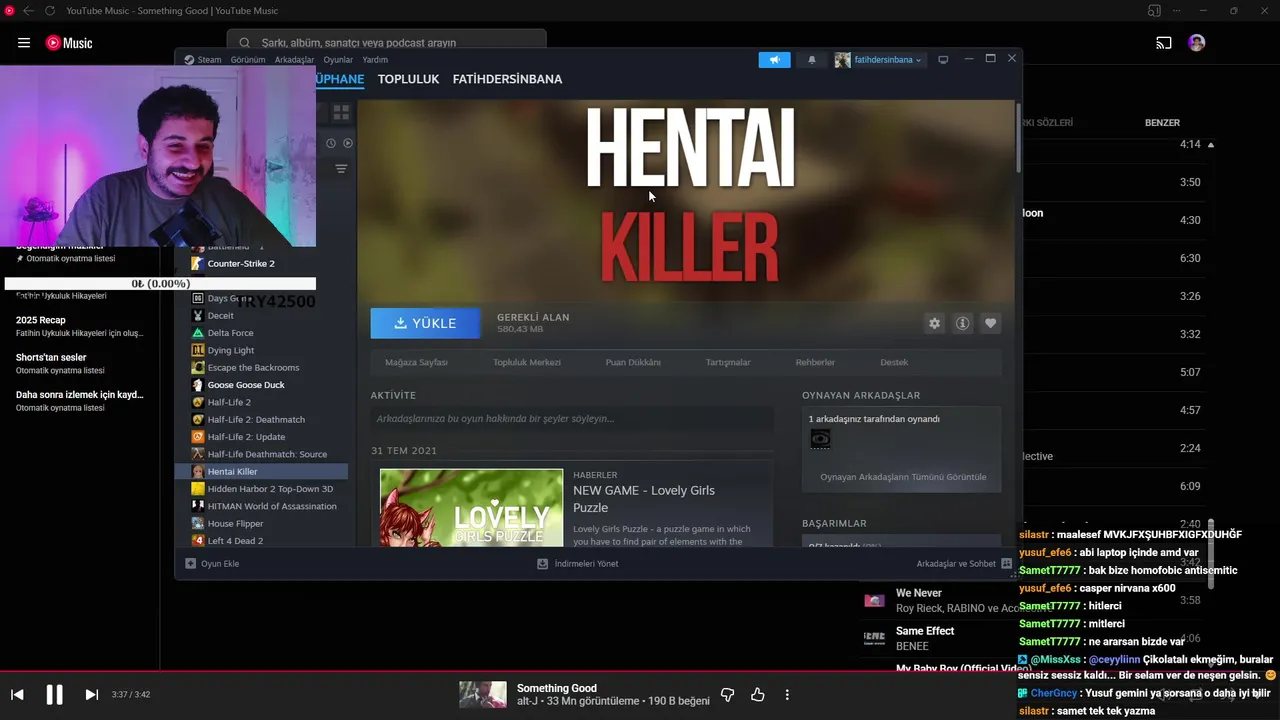Open the Lovely Girls Puzzle news thumbnail

[x=471, y=508]
